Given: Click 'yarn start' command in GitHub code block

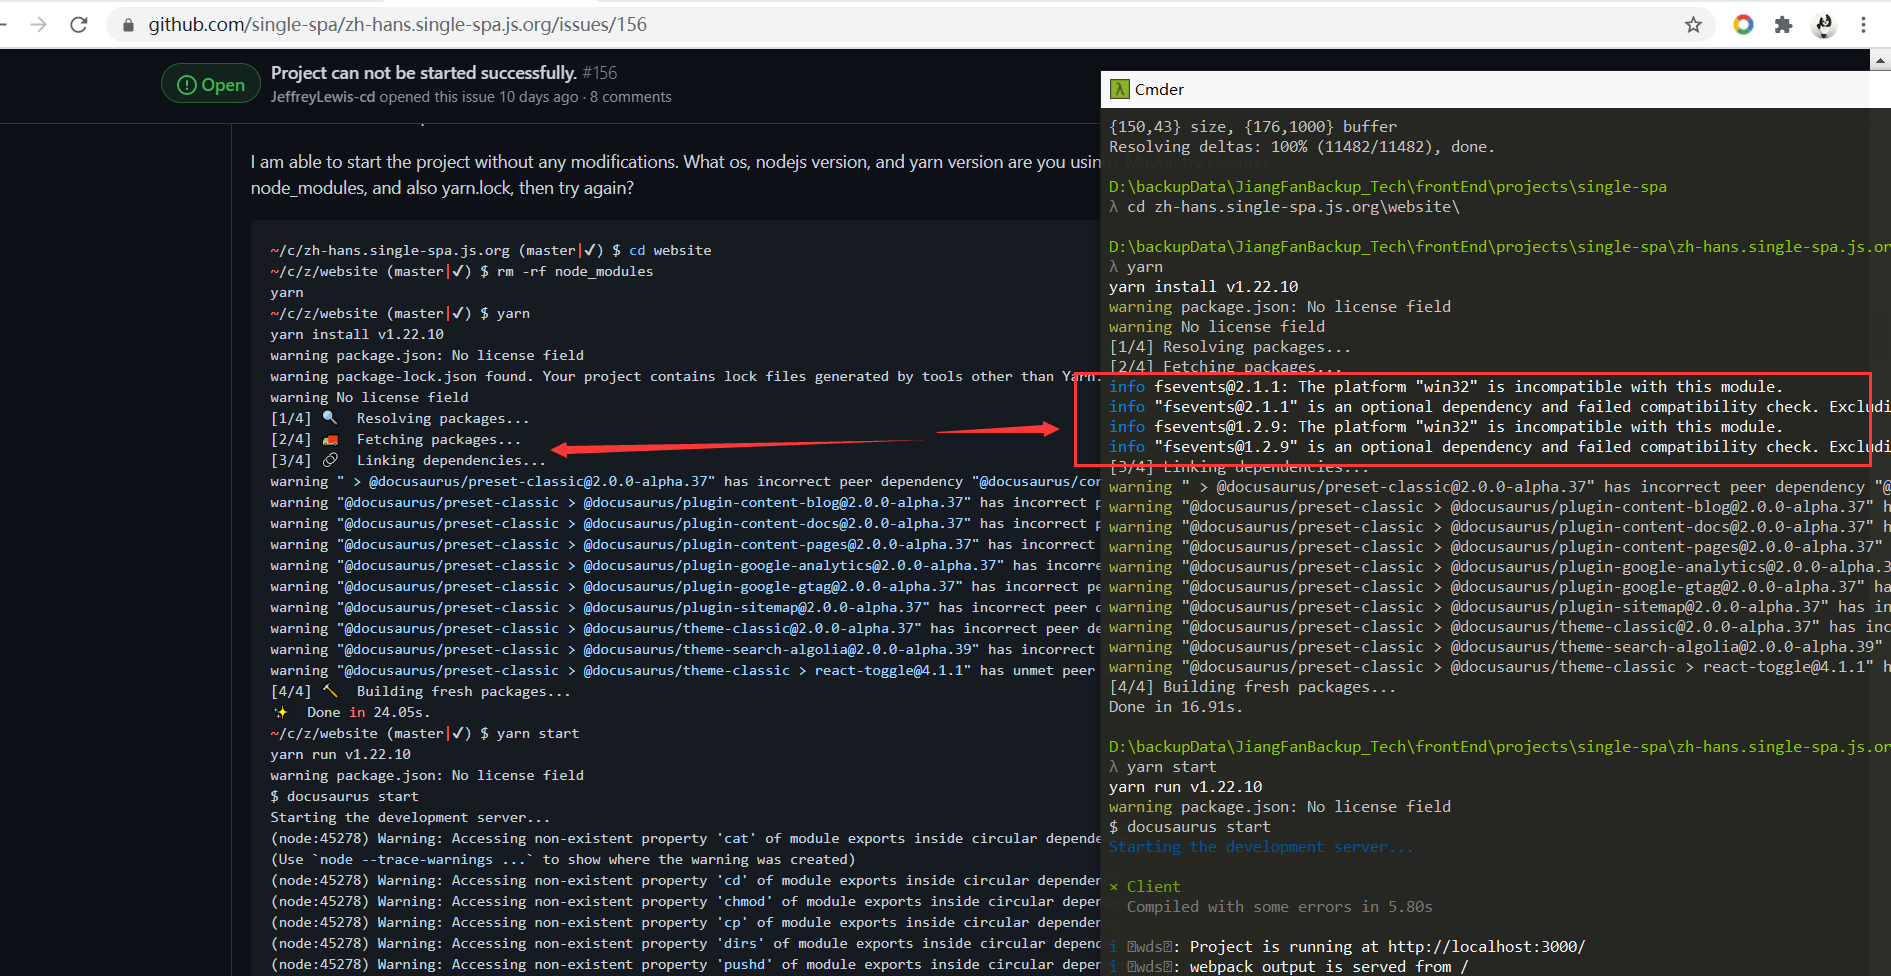Looking at the screenshot, I should 538,733.
